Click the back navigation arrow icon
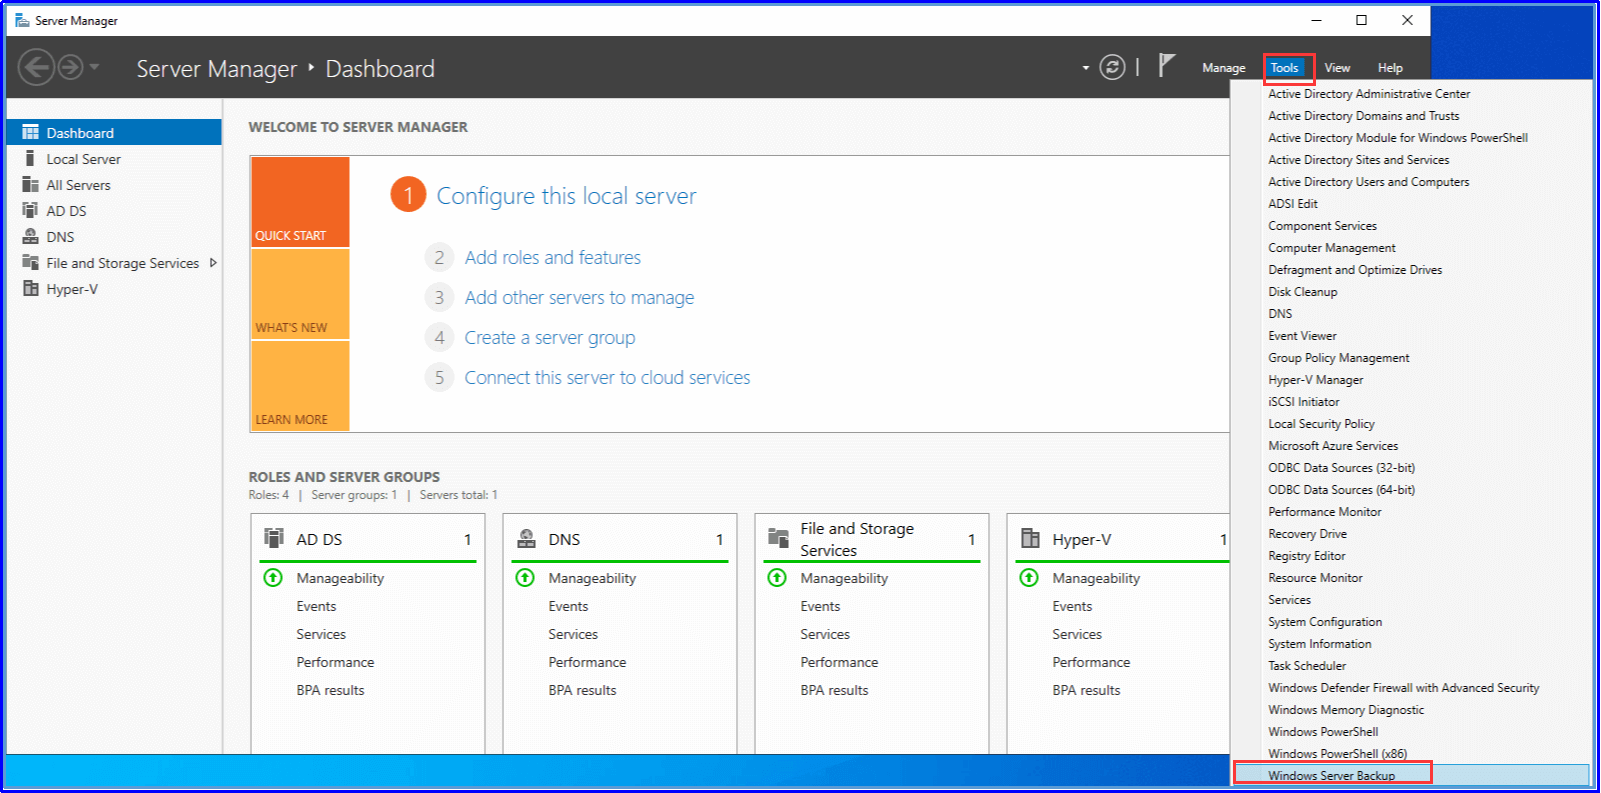 36,68
